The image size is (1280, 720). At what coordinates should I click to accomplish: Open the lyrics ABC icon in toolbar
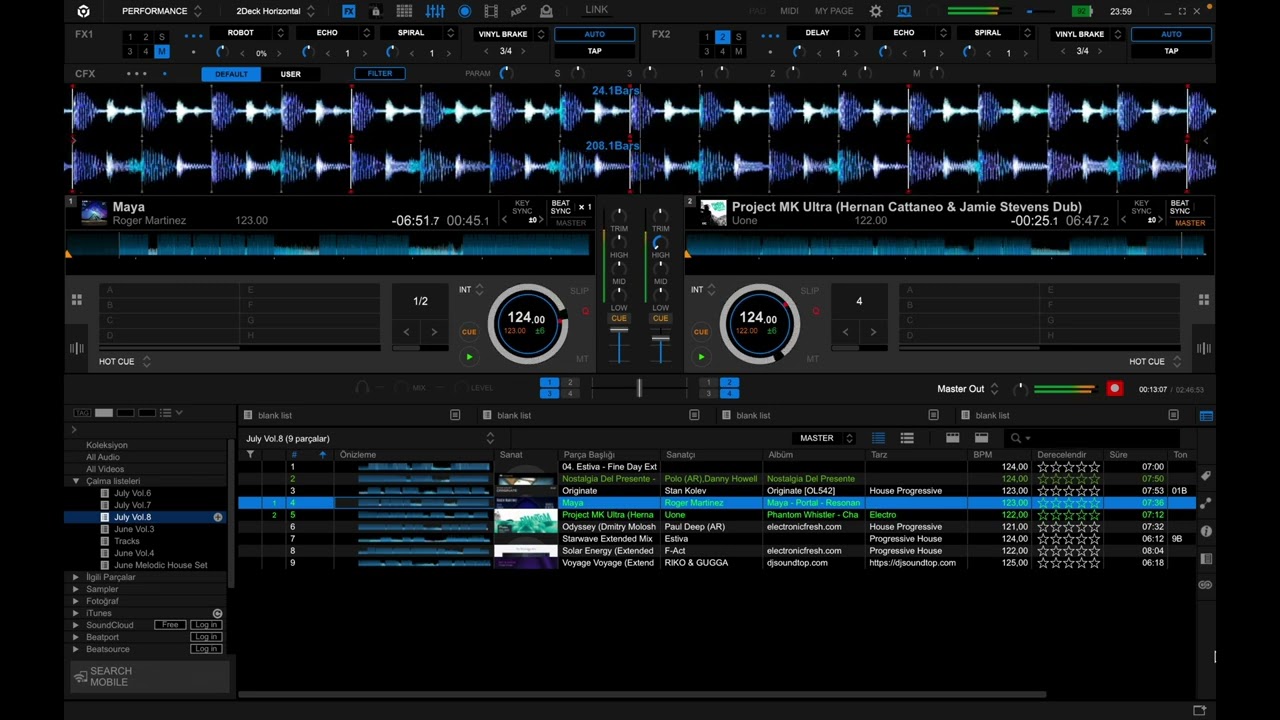(x=518, y=11)
